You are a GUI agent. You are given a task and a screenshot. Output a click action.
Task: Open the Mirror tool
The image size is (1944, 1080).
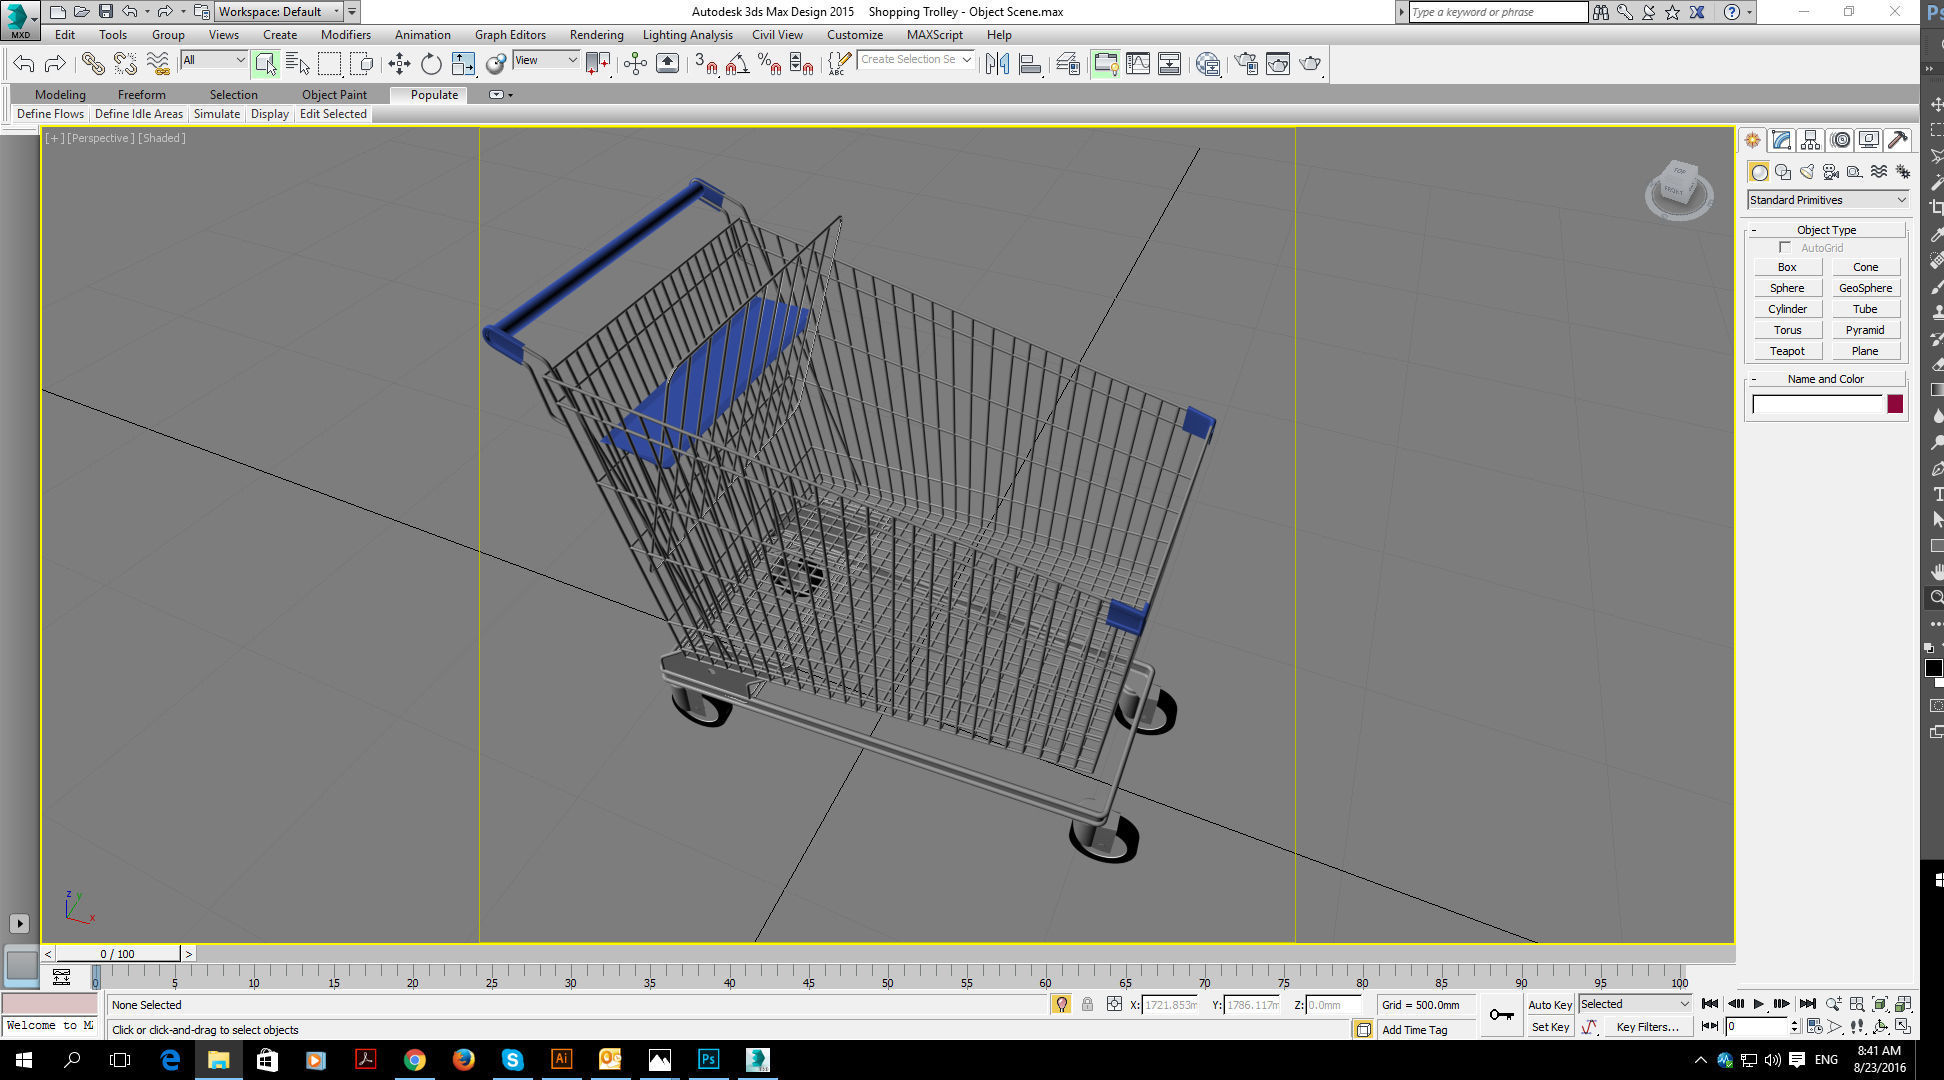pyautogui.click(x=997, y=64)
